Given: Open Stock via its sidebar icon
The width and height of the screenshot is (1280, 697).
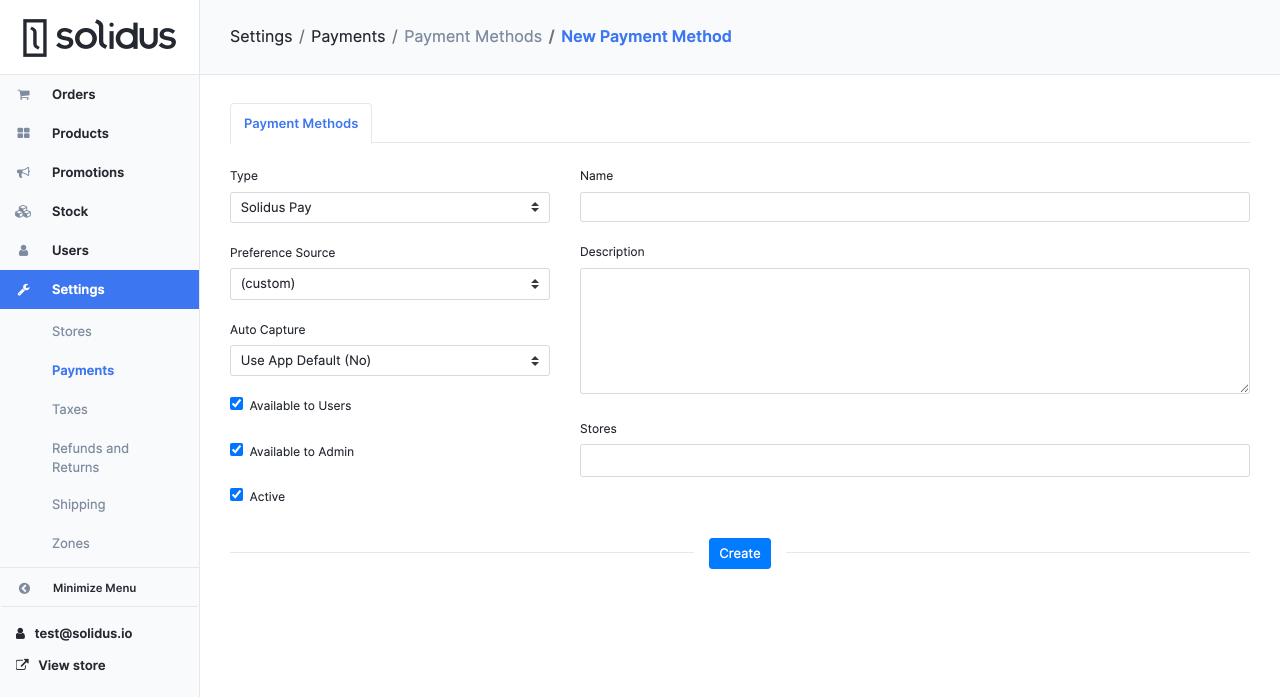Looking at the screenshot, I should (x=22, y=211).
